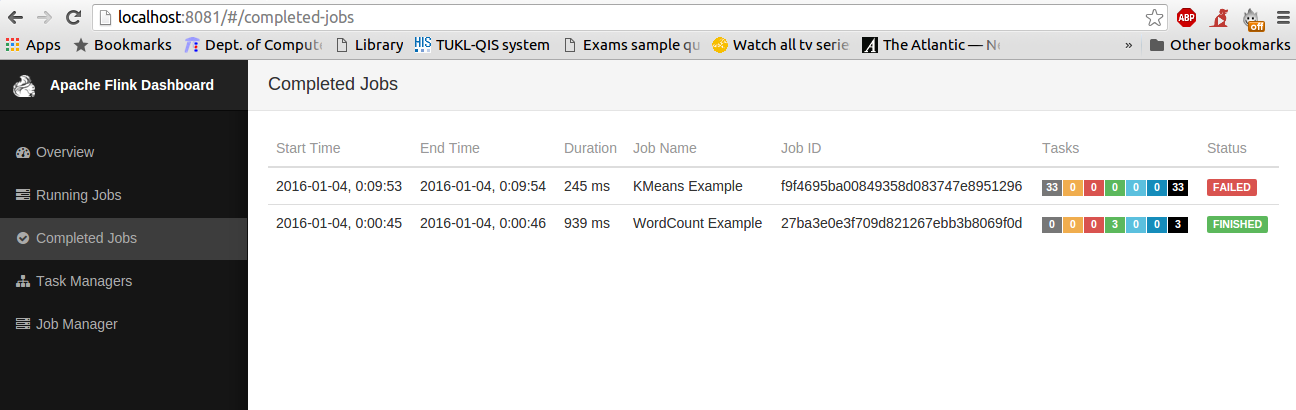Reload the page with the refresh icon
1296x410 pixels.
pyautogui.click(x=73, y=17)
